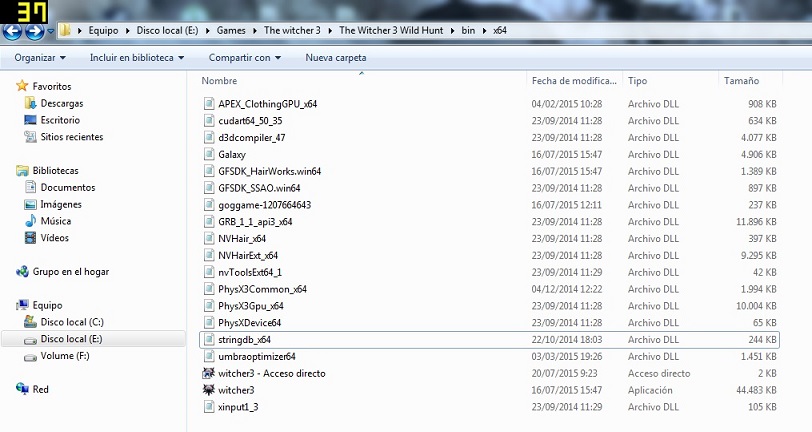Click date 22/10/2014 18:03 of stringdb_x64
Viewport: 812px width, 432px height.
coord(567,340)
